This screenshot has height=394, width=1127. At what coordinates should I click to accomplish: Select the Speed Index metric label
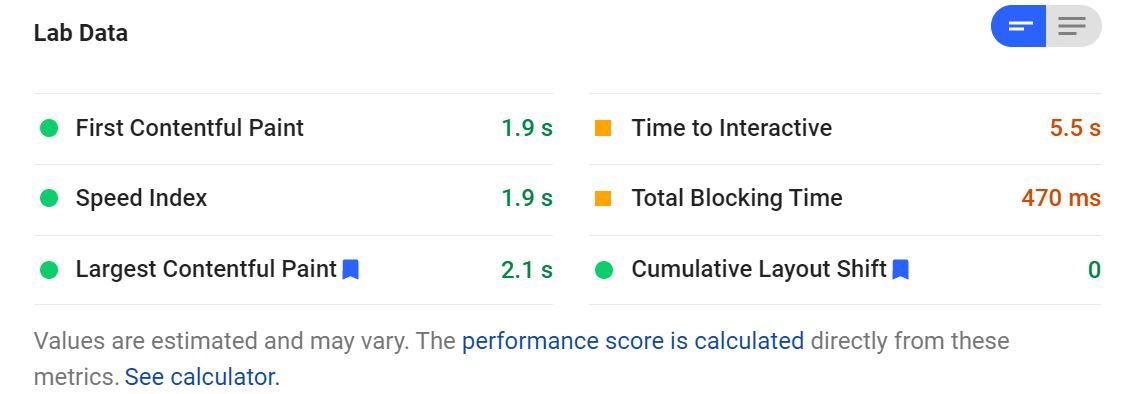click(x=142, y=198)
